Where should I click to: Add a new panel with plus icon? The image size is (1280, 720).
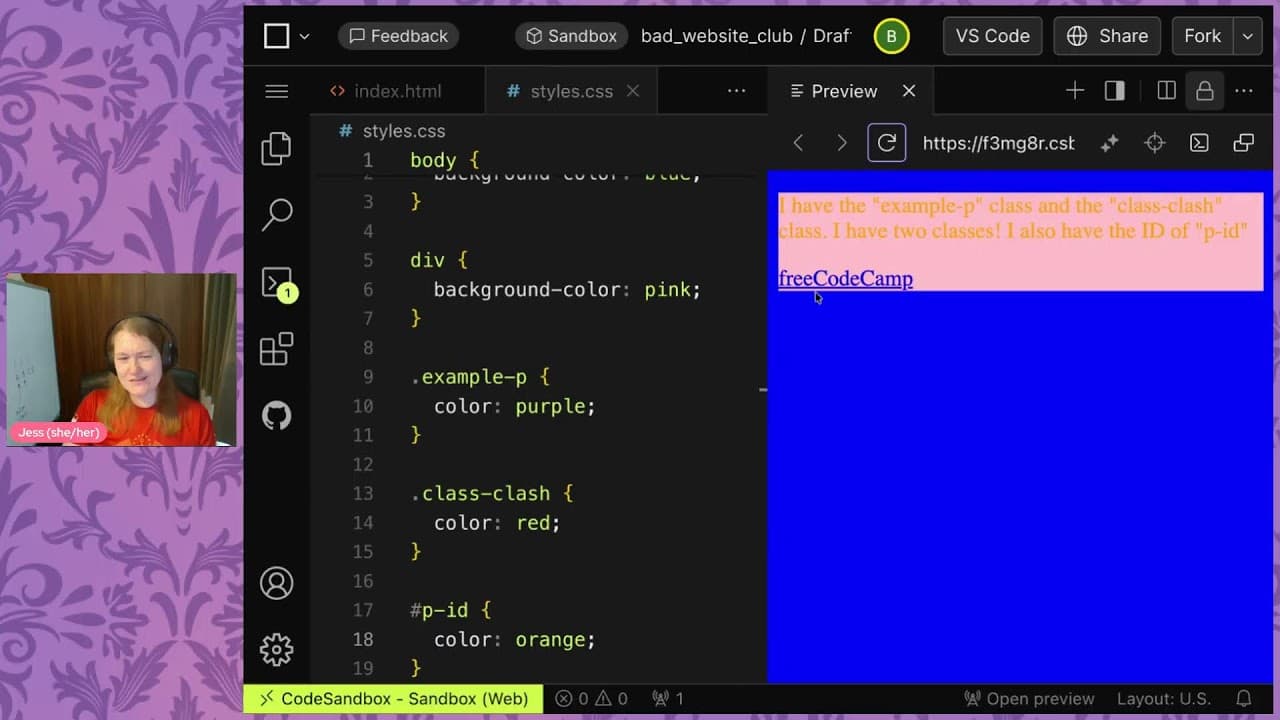point(1075,91)
